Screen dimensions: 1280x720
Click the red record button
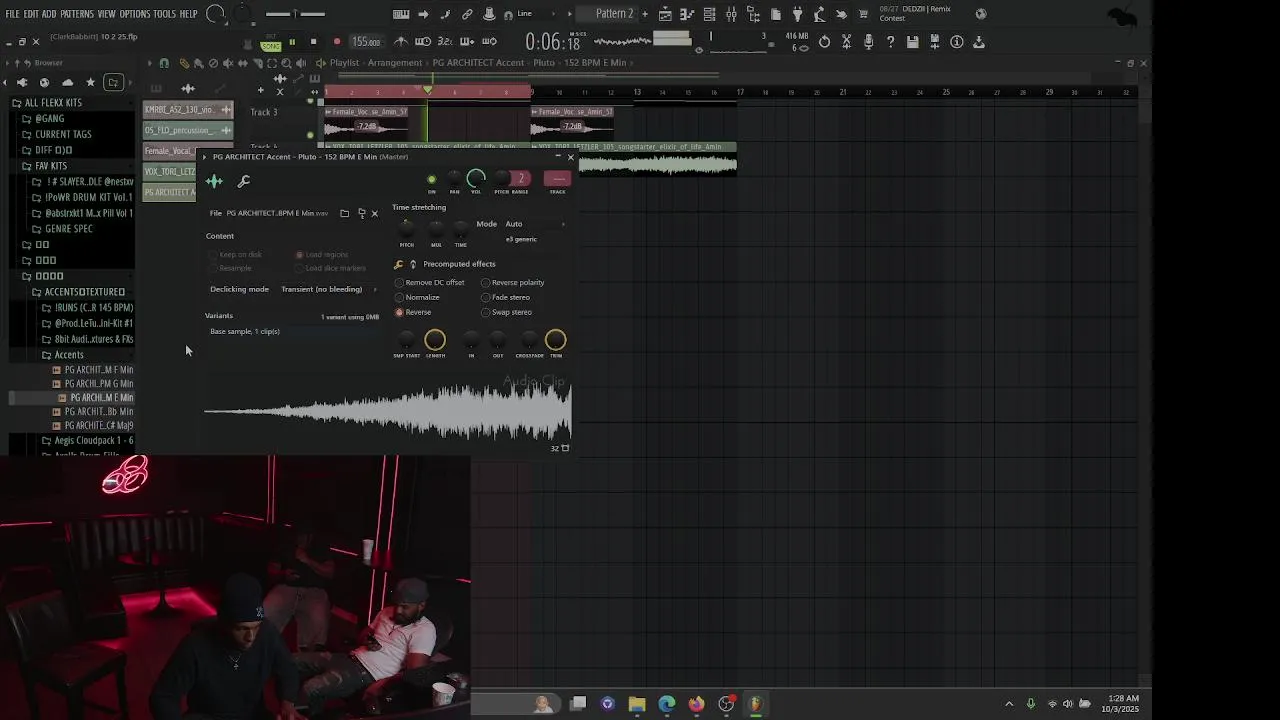pyautogui.click(x=337, y=42)
